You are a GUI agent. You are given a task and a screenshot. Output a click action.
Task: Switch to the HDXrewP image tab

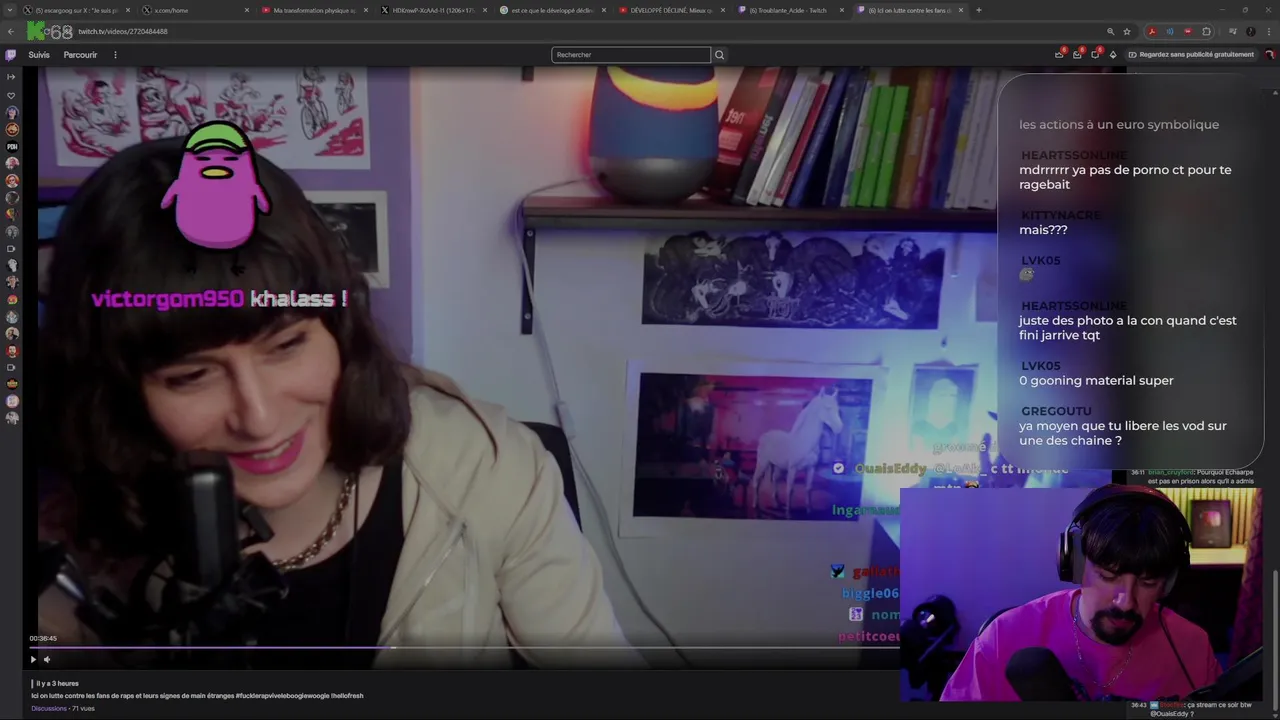[x=433, y=10]
